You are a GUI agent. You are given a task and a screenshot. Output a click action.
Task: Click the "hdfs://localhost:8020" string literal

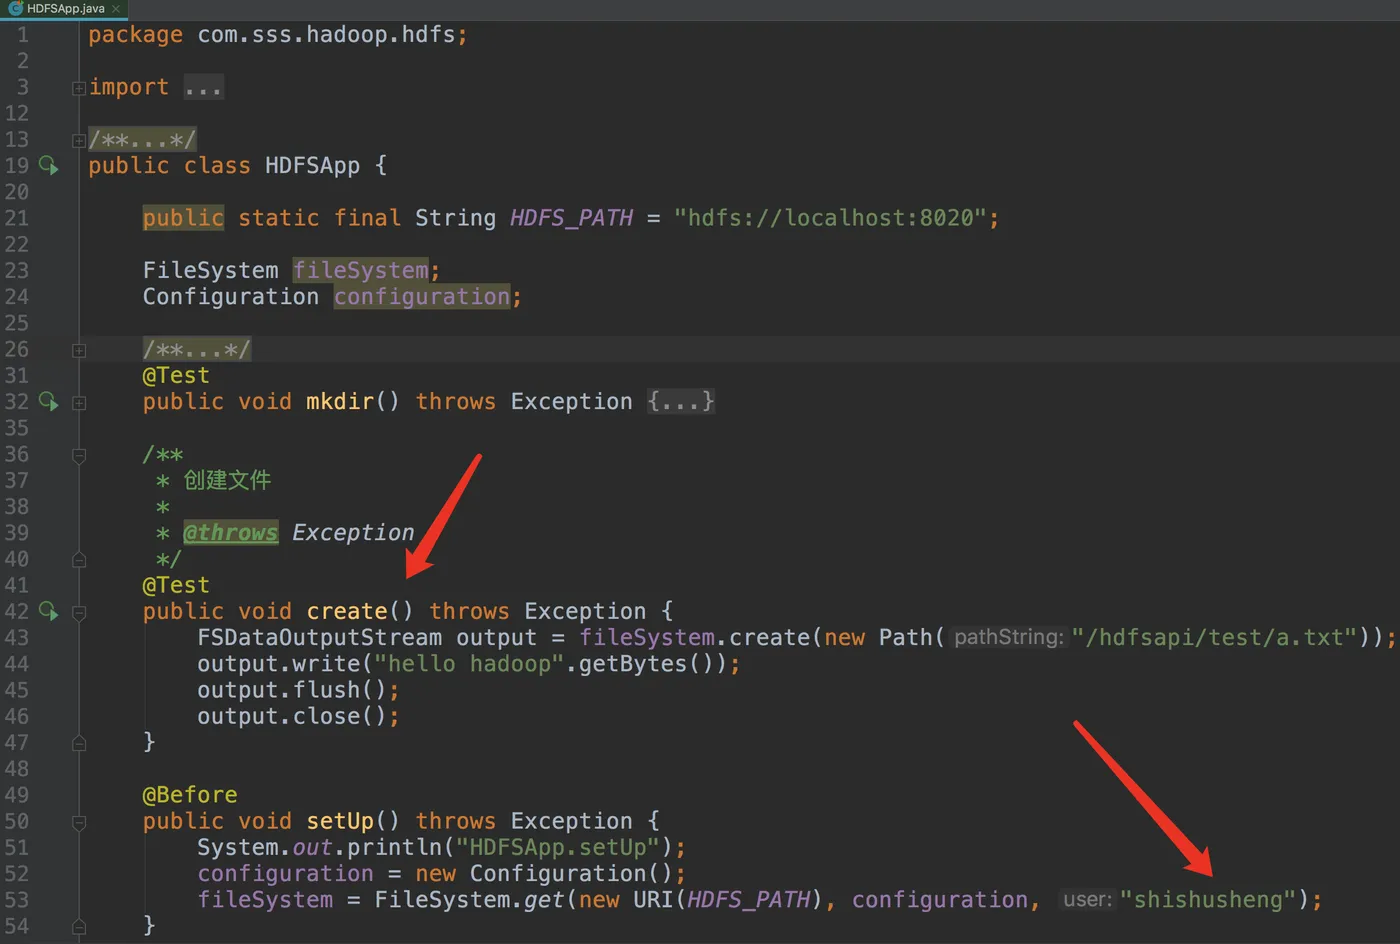coord(830,218)
